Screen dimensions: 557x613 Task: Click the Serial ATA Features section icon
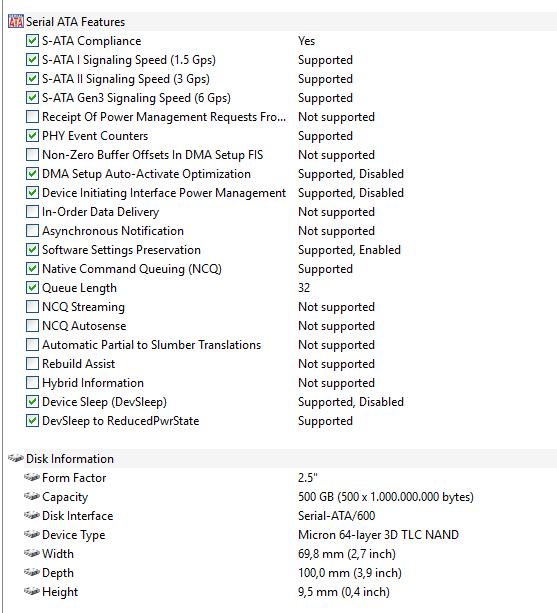click(x=16, y=22)
